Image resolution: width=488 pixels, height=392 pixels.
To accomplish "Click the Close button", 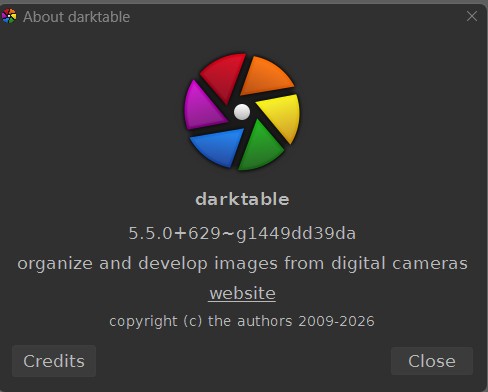I will coord(432,361).
